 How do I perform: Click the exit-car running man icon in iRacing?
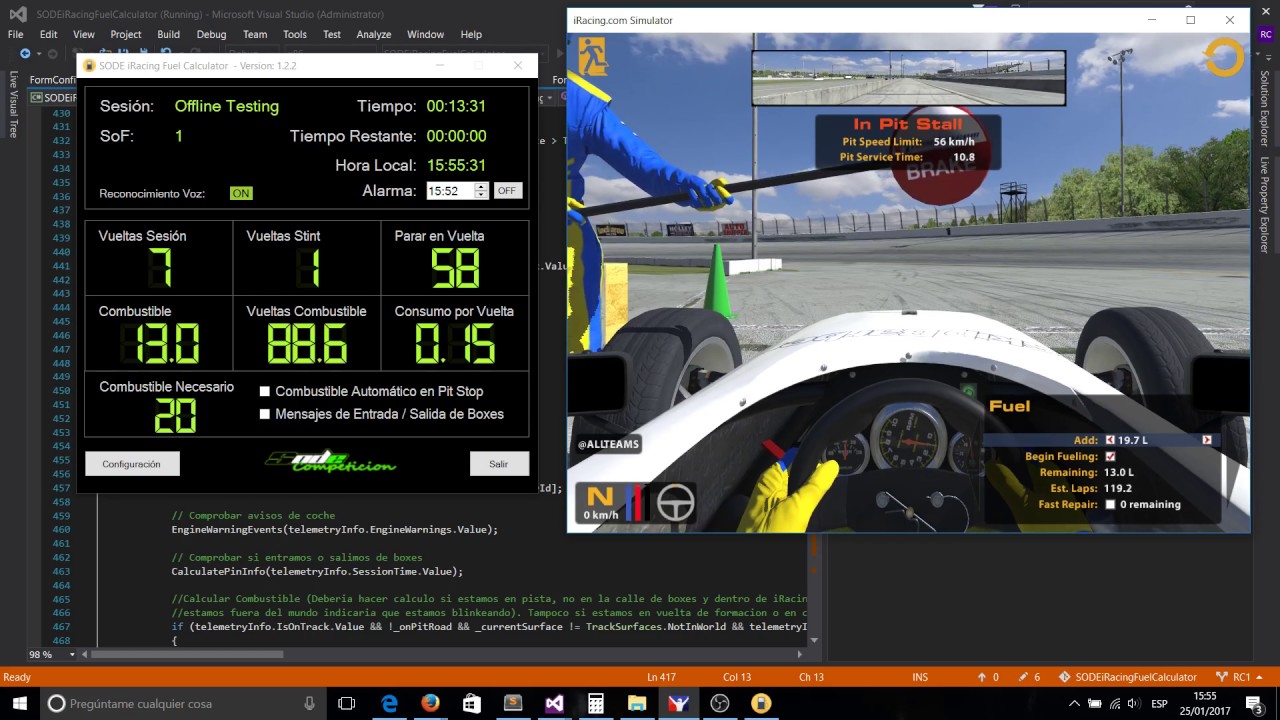(593, 57)
